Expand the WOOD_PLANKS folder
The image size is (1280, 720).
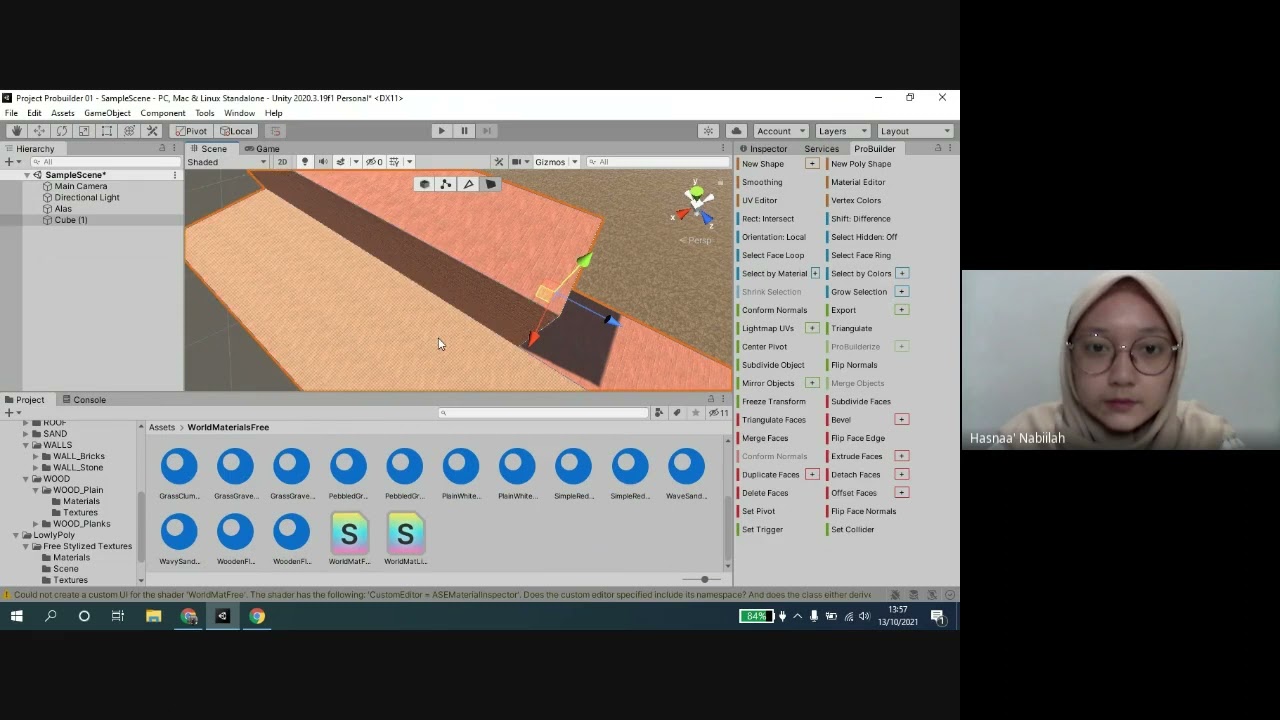(x=35, y=524)
